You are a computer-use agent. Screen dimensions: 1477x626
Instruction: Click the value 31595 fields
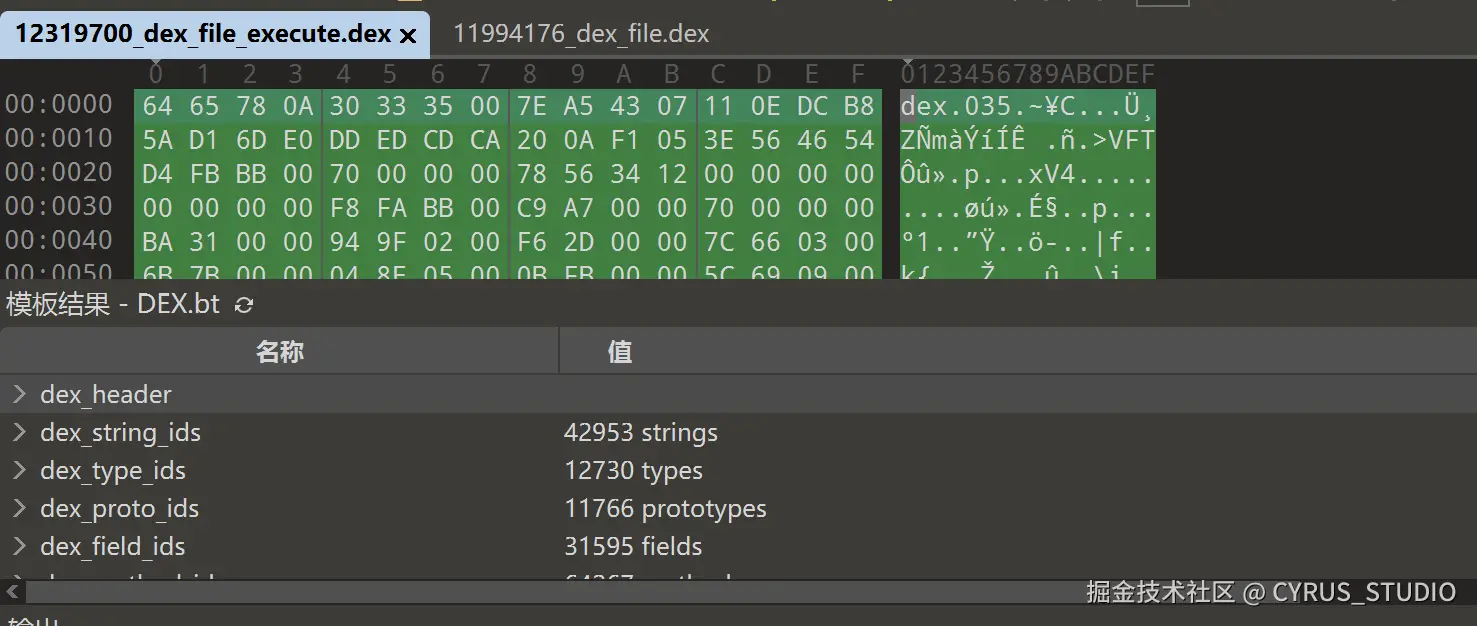(x=634, y=546)
